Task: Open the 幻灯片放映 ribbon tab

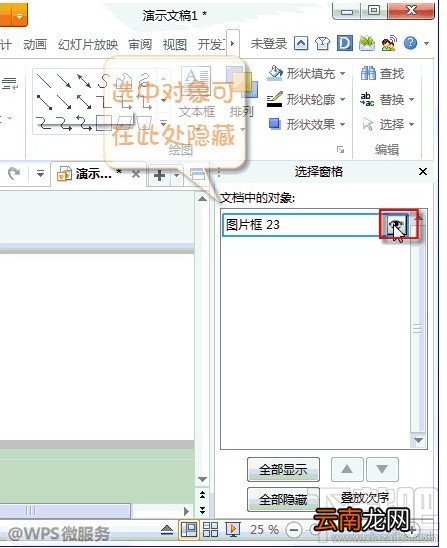Action: (x=88, y=44)
